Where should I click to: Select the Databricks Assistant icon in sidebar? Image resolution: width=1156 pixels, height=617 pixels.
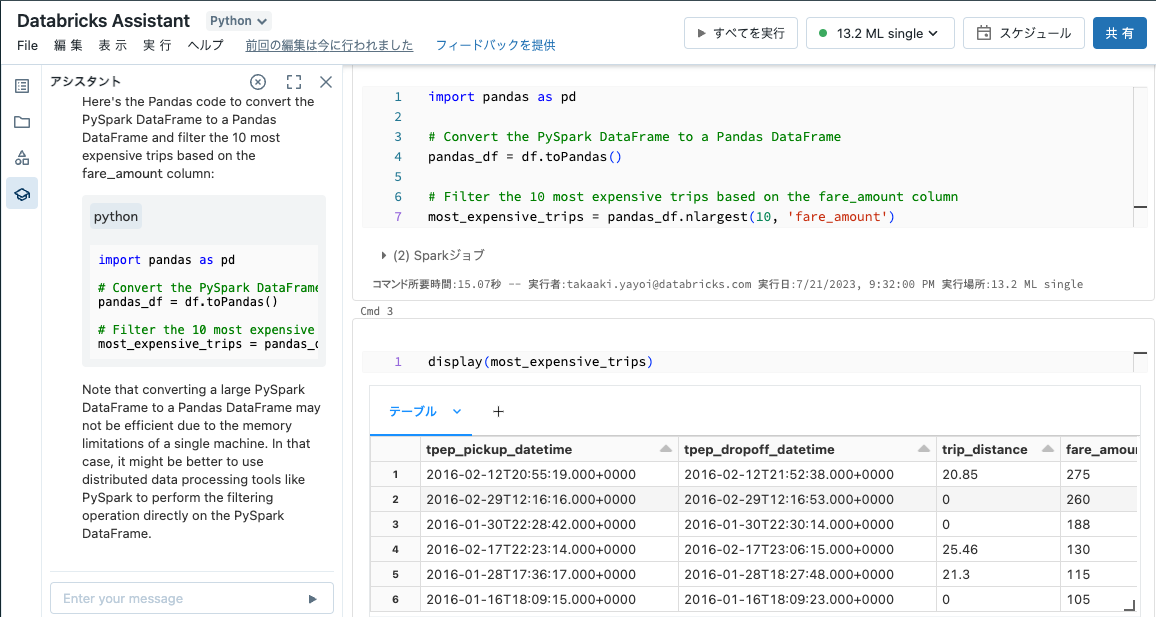pyautogui.click(x=22, y=193)
